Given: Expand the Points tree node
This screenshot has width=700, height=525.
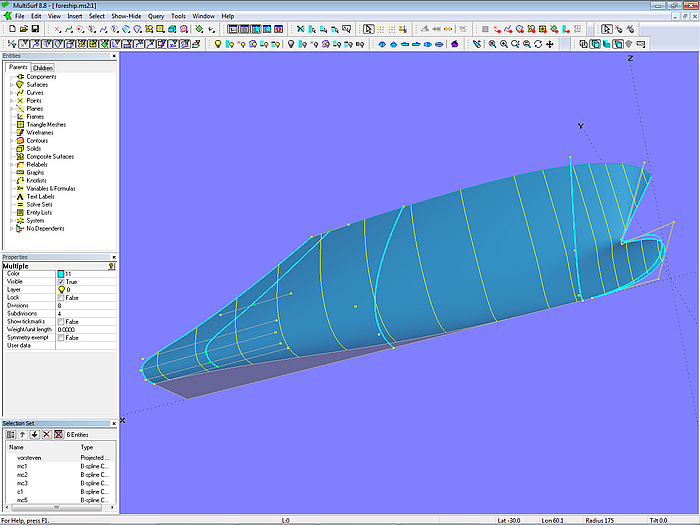Looking at the screenshot, I should [x=11, y=101].
